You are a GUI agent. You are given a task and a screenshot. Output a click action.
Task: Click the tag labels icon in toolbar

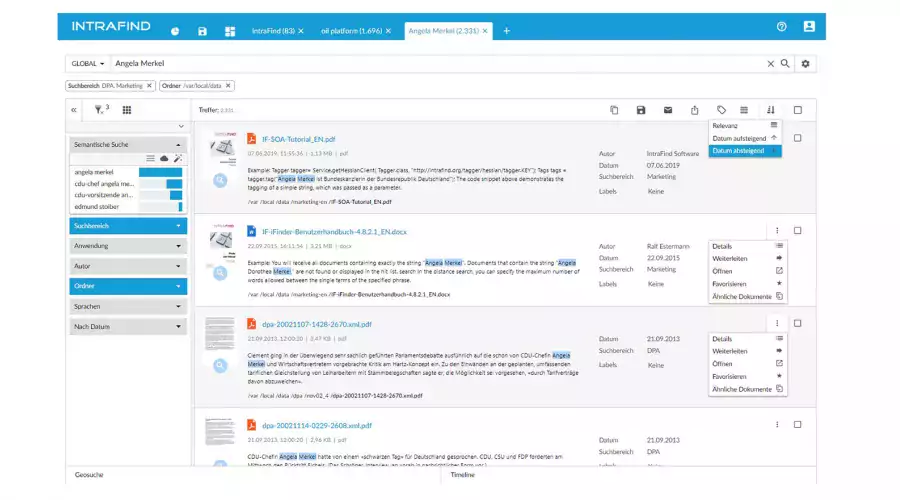pos(722,110)
